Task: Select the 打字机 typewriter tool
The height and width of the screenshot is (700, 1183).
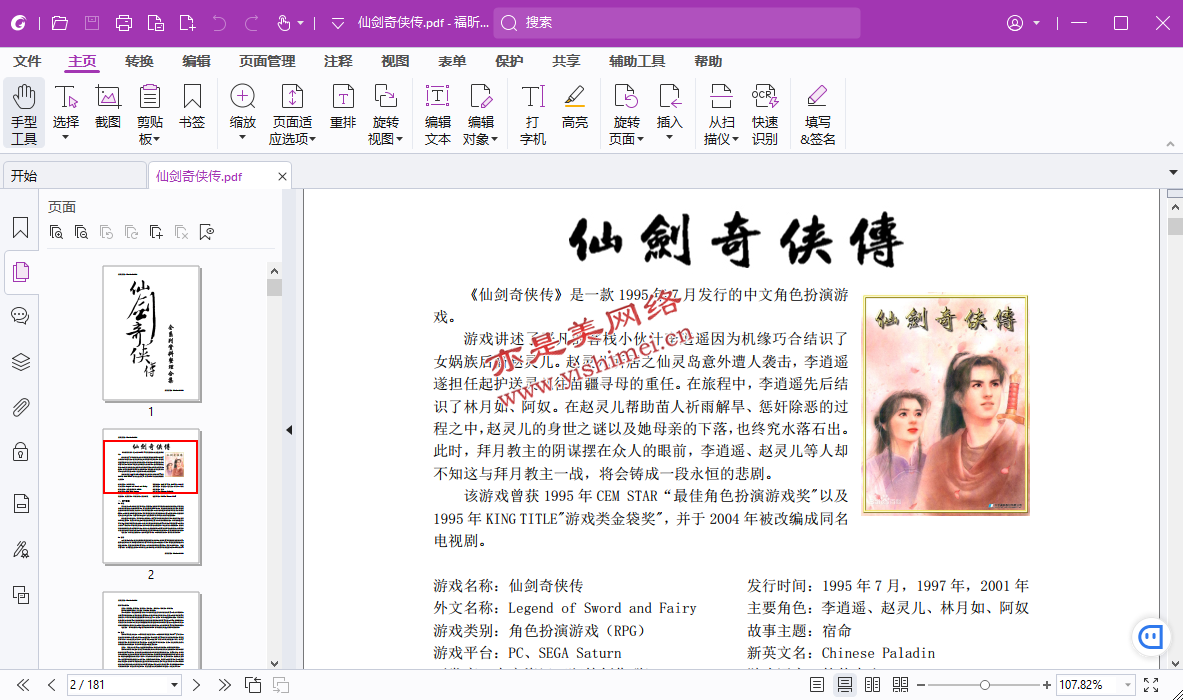Action: [533, 113]
